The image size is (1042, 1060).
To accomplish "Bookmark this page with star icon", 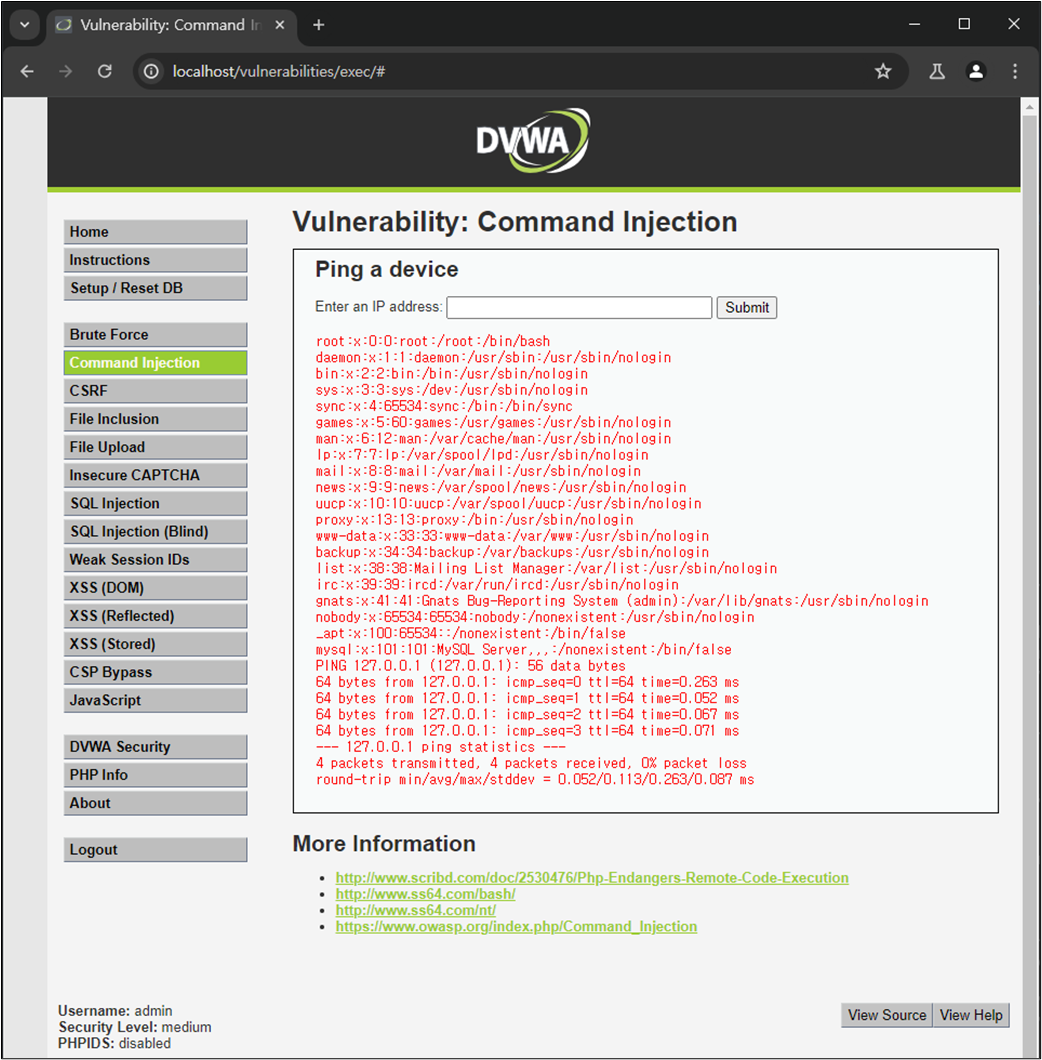I will point(883,71).
